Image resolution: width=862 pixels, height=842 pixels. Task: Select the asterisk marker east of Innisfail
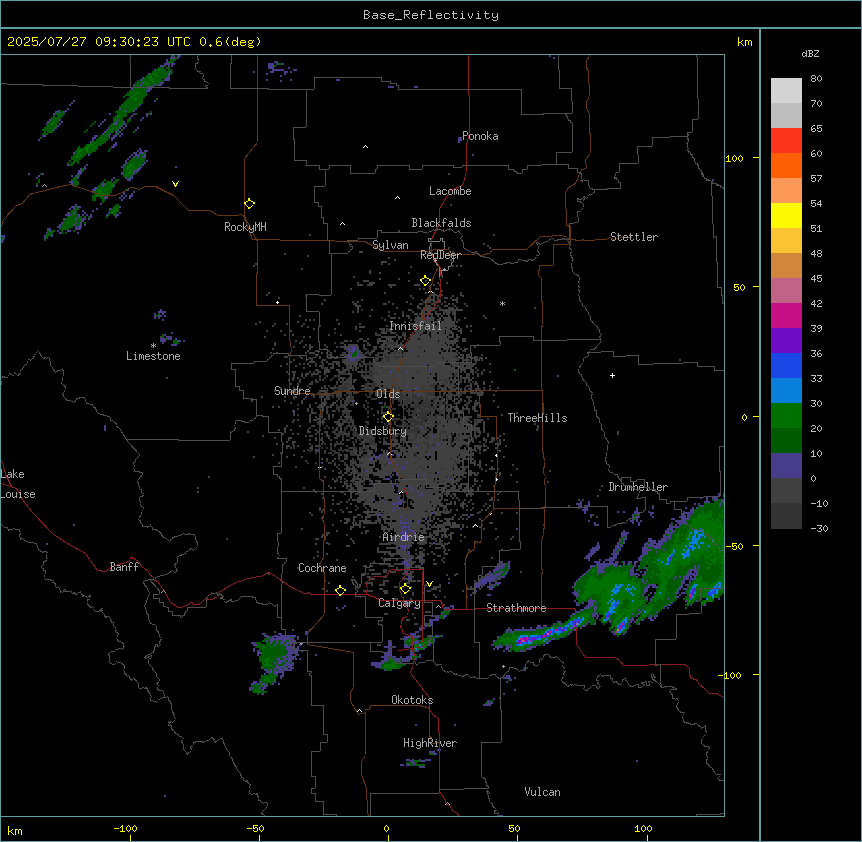(502, 303)
